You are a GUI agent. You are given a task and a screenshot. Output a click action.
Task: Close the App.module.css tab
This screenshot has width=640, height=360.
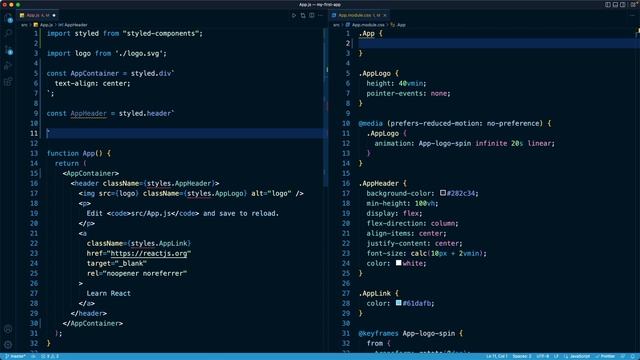pos(385,16)
